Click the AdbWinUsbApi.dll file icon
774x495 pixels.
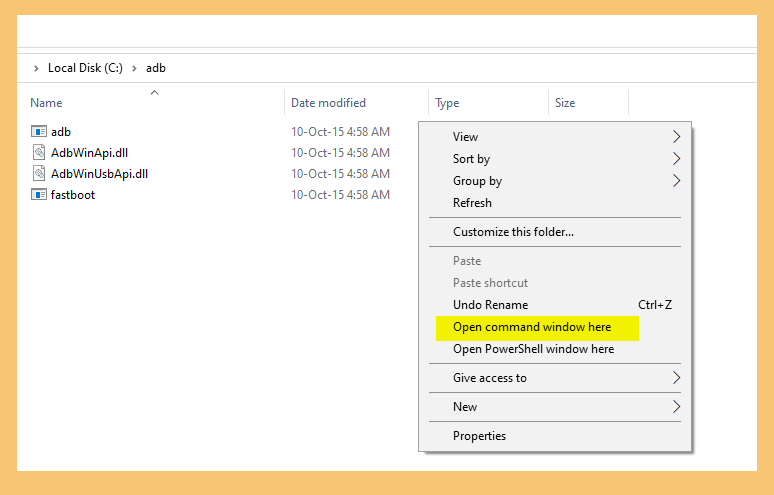tap(39, 173)
